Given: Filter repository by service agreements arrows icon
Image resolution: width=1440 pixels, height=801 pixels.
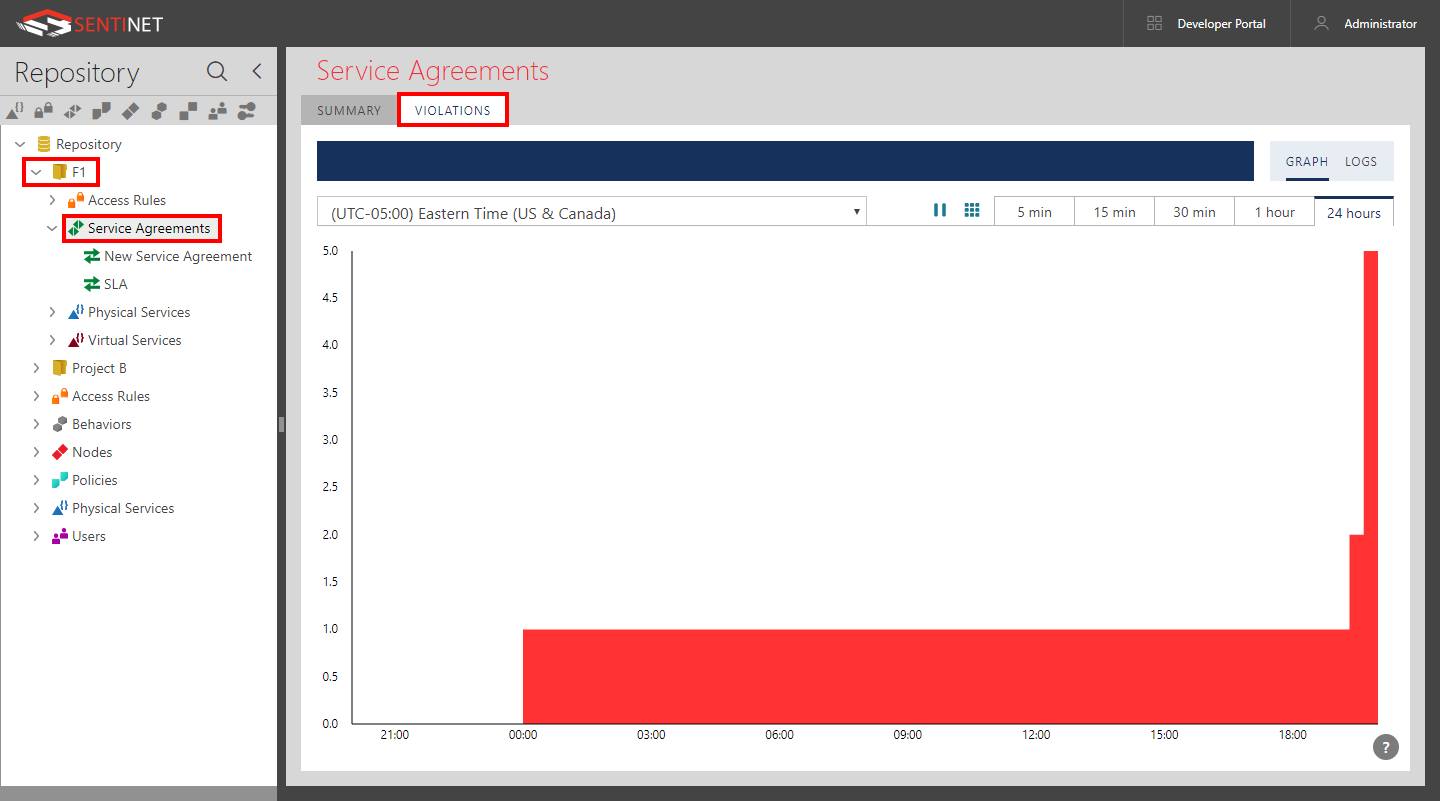Looking at the screenshot, I should [x=72, y=110].
